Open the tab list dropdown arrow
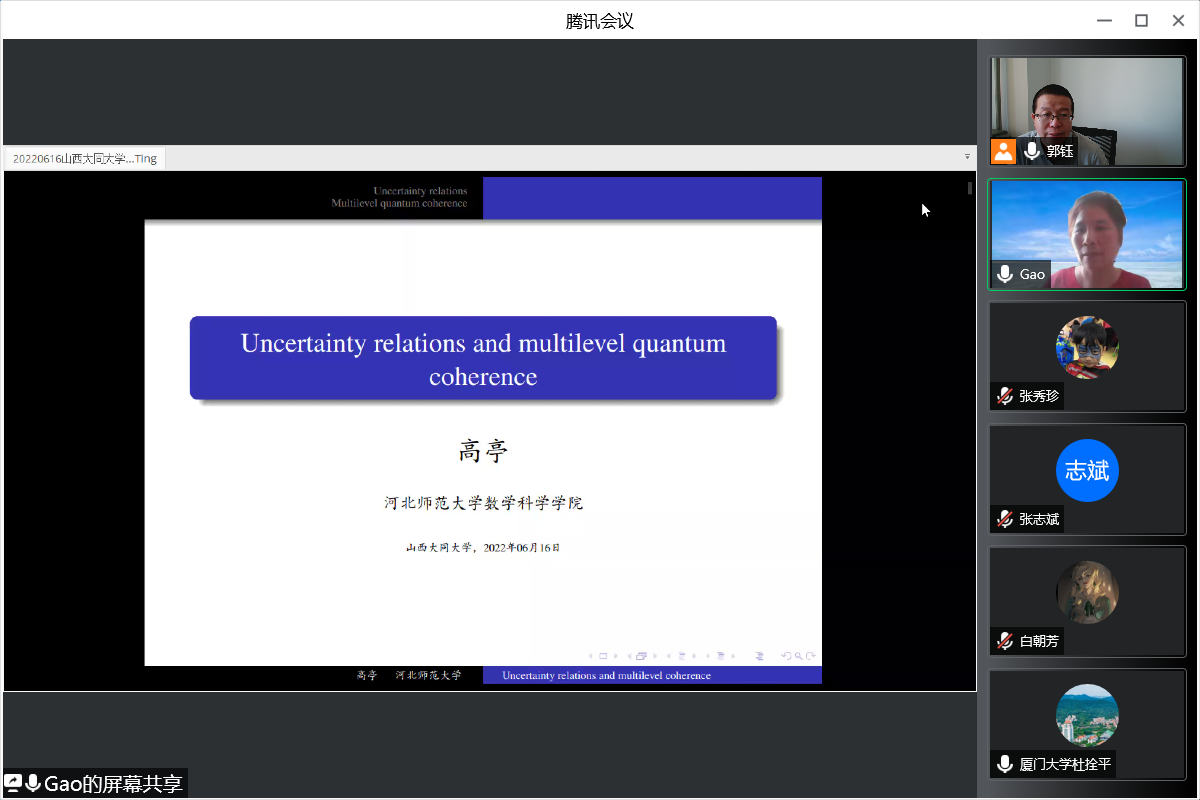This screenshot has width=1200, height=800. pyautogui.click(x=967, y=157)
